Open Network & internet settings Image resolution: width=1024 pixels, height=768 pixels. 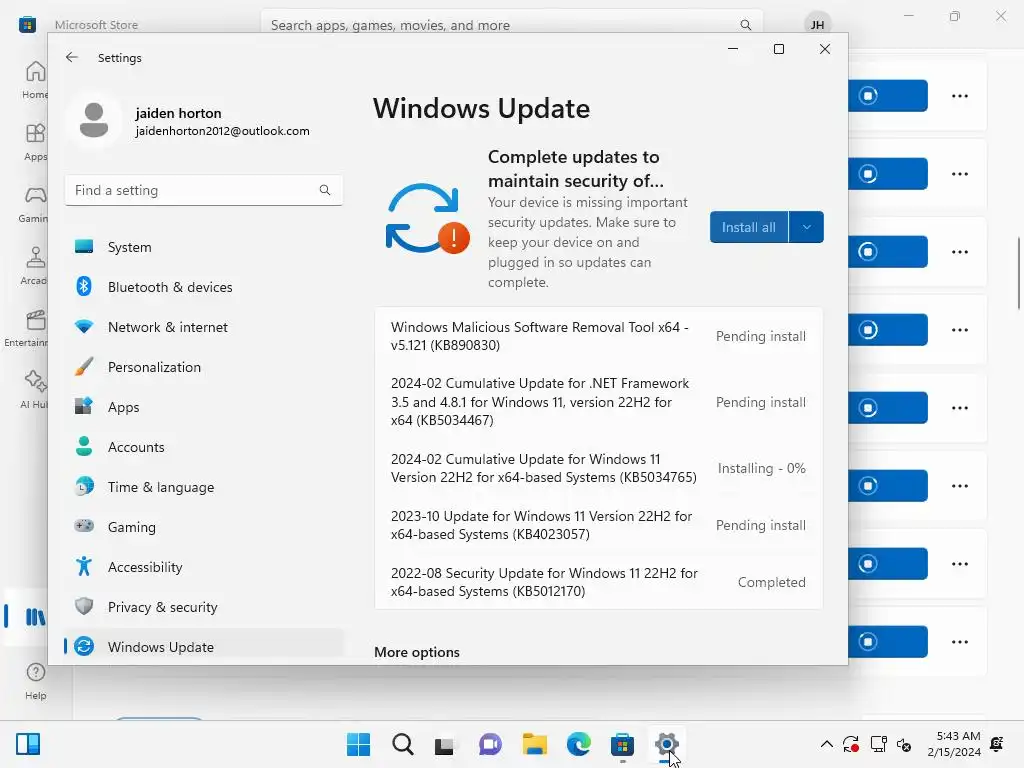pos(204,327)
